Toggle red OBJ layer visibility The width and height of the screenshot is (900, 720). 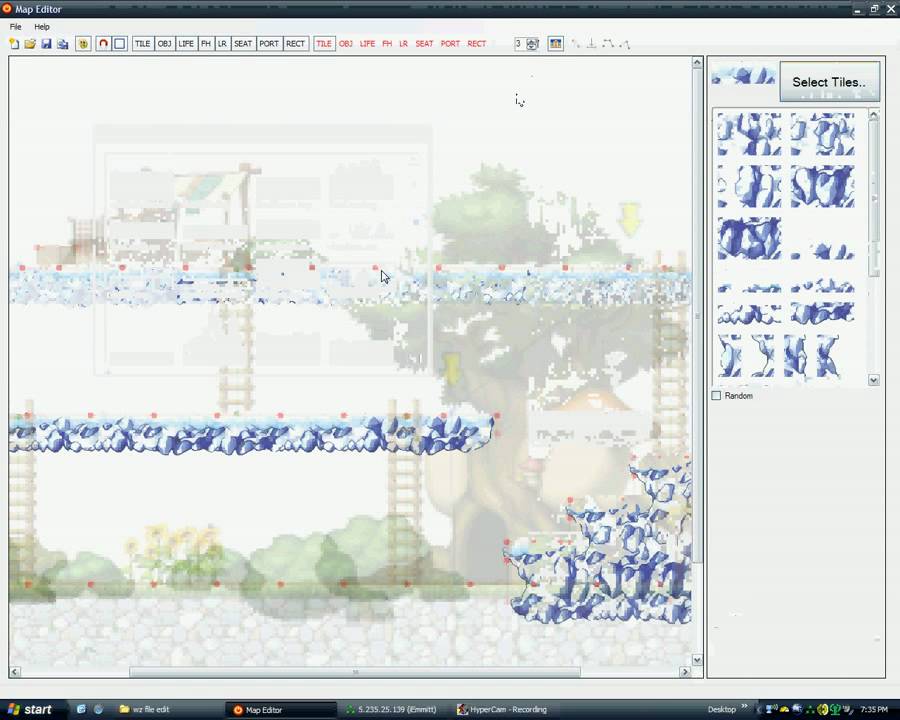(346, 44)
